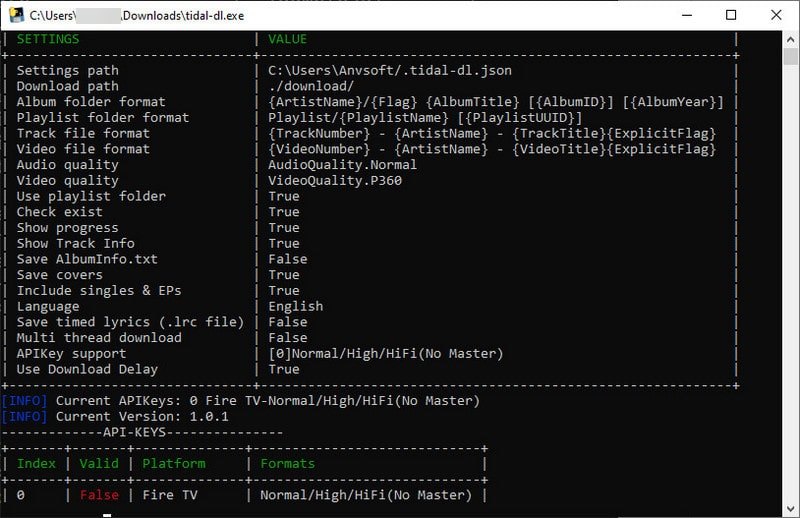Click the Fire TV platform cell
Screen dimensions: 800x518
pos(174,495)
